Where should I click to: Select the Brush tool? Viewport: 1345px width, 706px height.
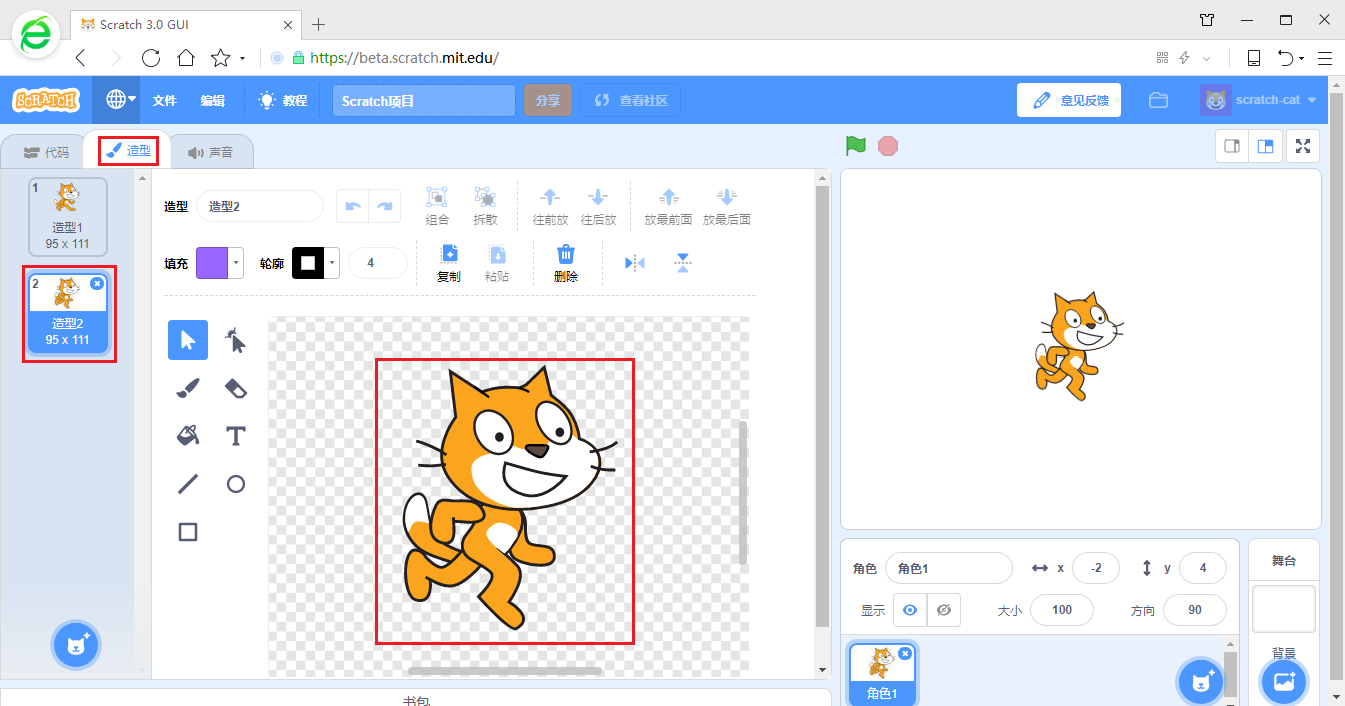(x=188, y=388)
